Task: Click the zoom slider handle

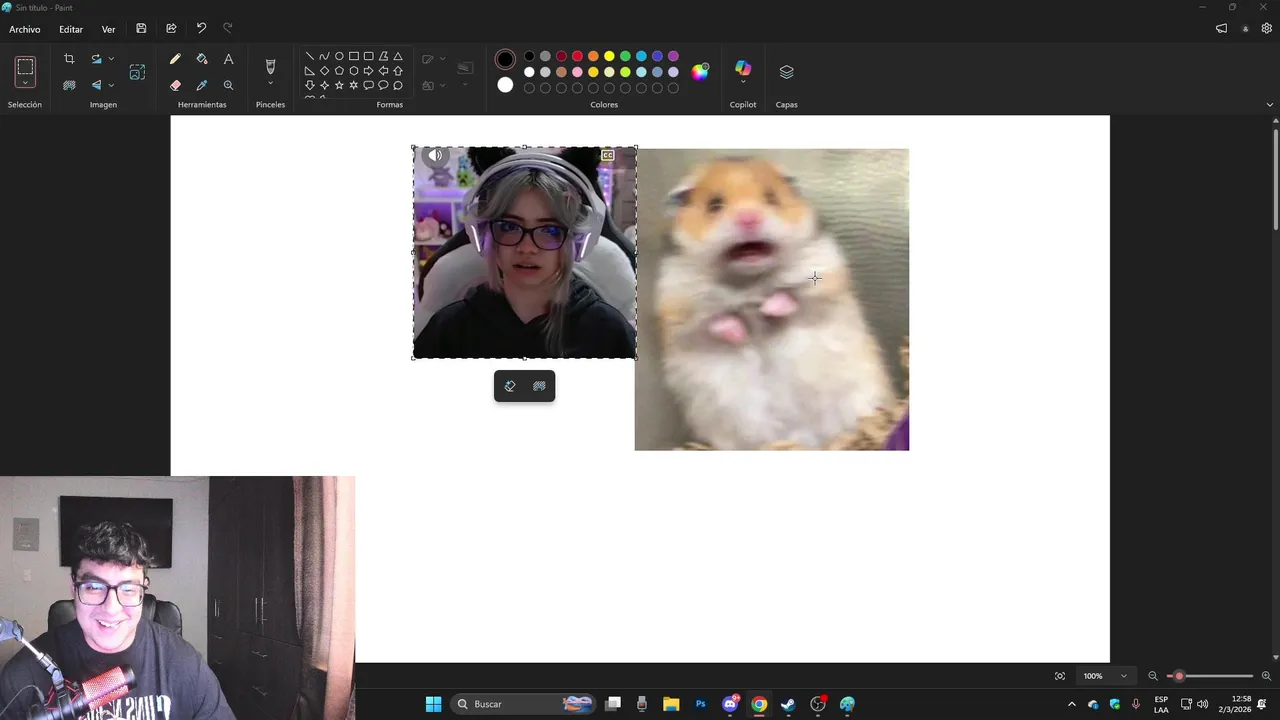Action: 1179,676
